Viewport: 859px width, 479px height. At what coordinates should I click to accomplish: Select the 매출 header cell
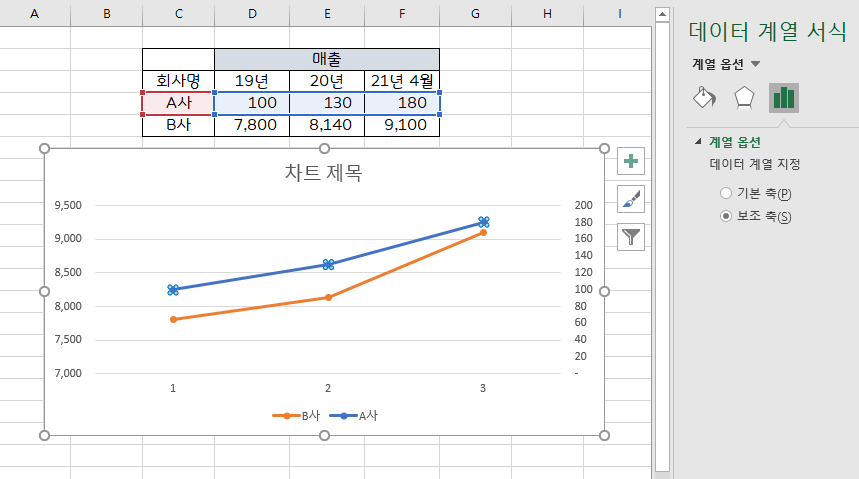(x=327, y=59)
